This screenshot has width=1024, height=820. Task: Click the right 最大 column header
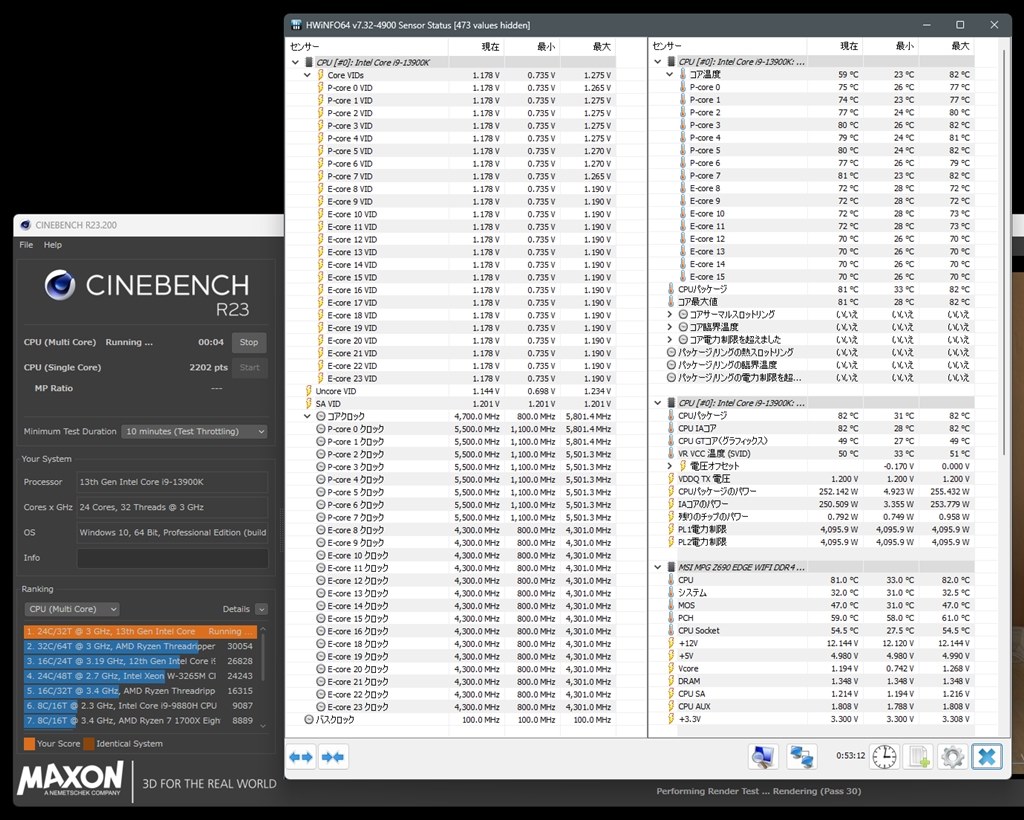946,46
